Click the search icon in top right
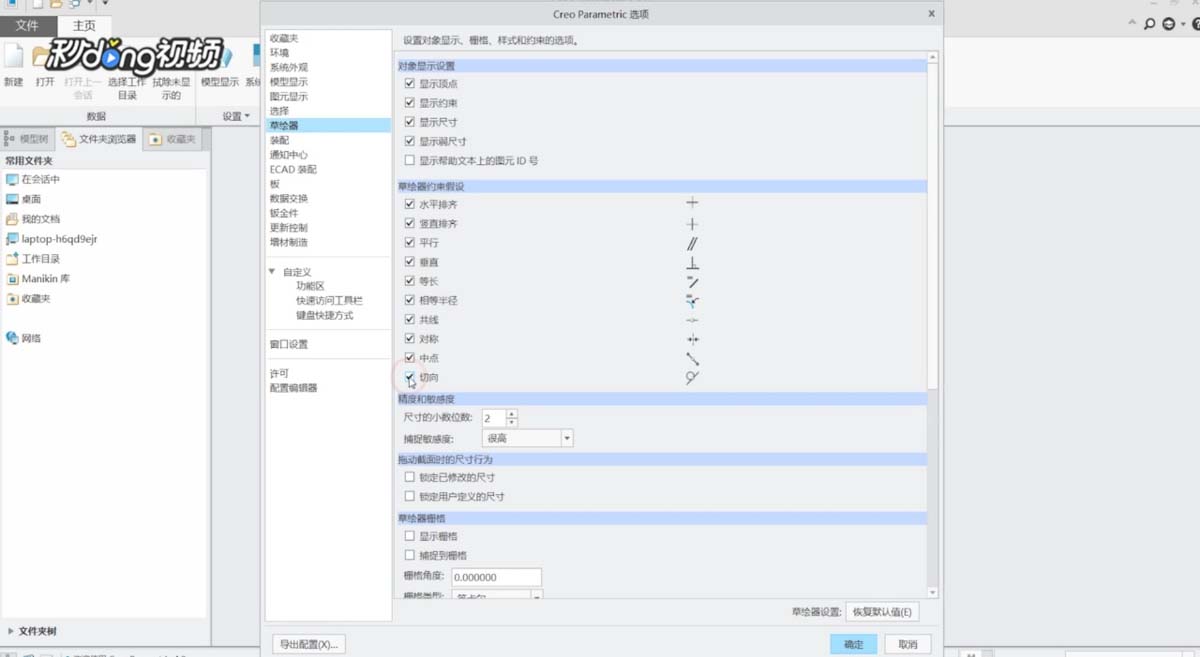Image resolution: width=1200 pixels, height=657 pixels. (x=1150, y=24)
